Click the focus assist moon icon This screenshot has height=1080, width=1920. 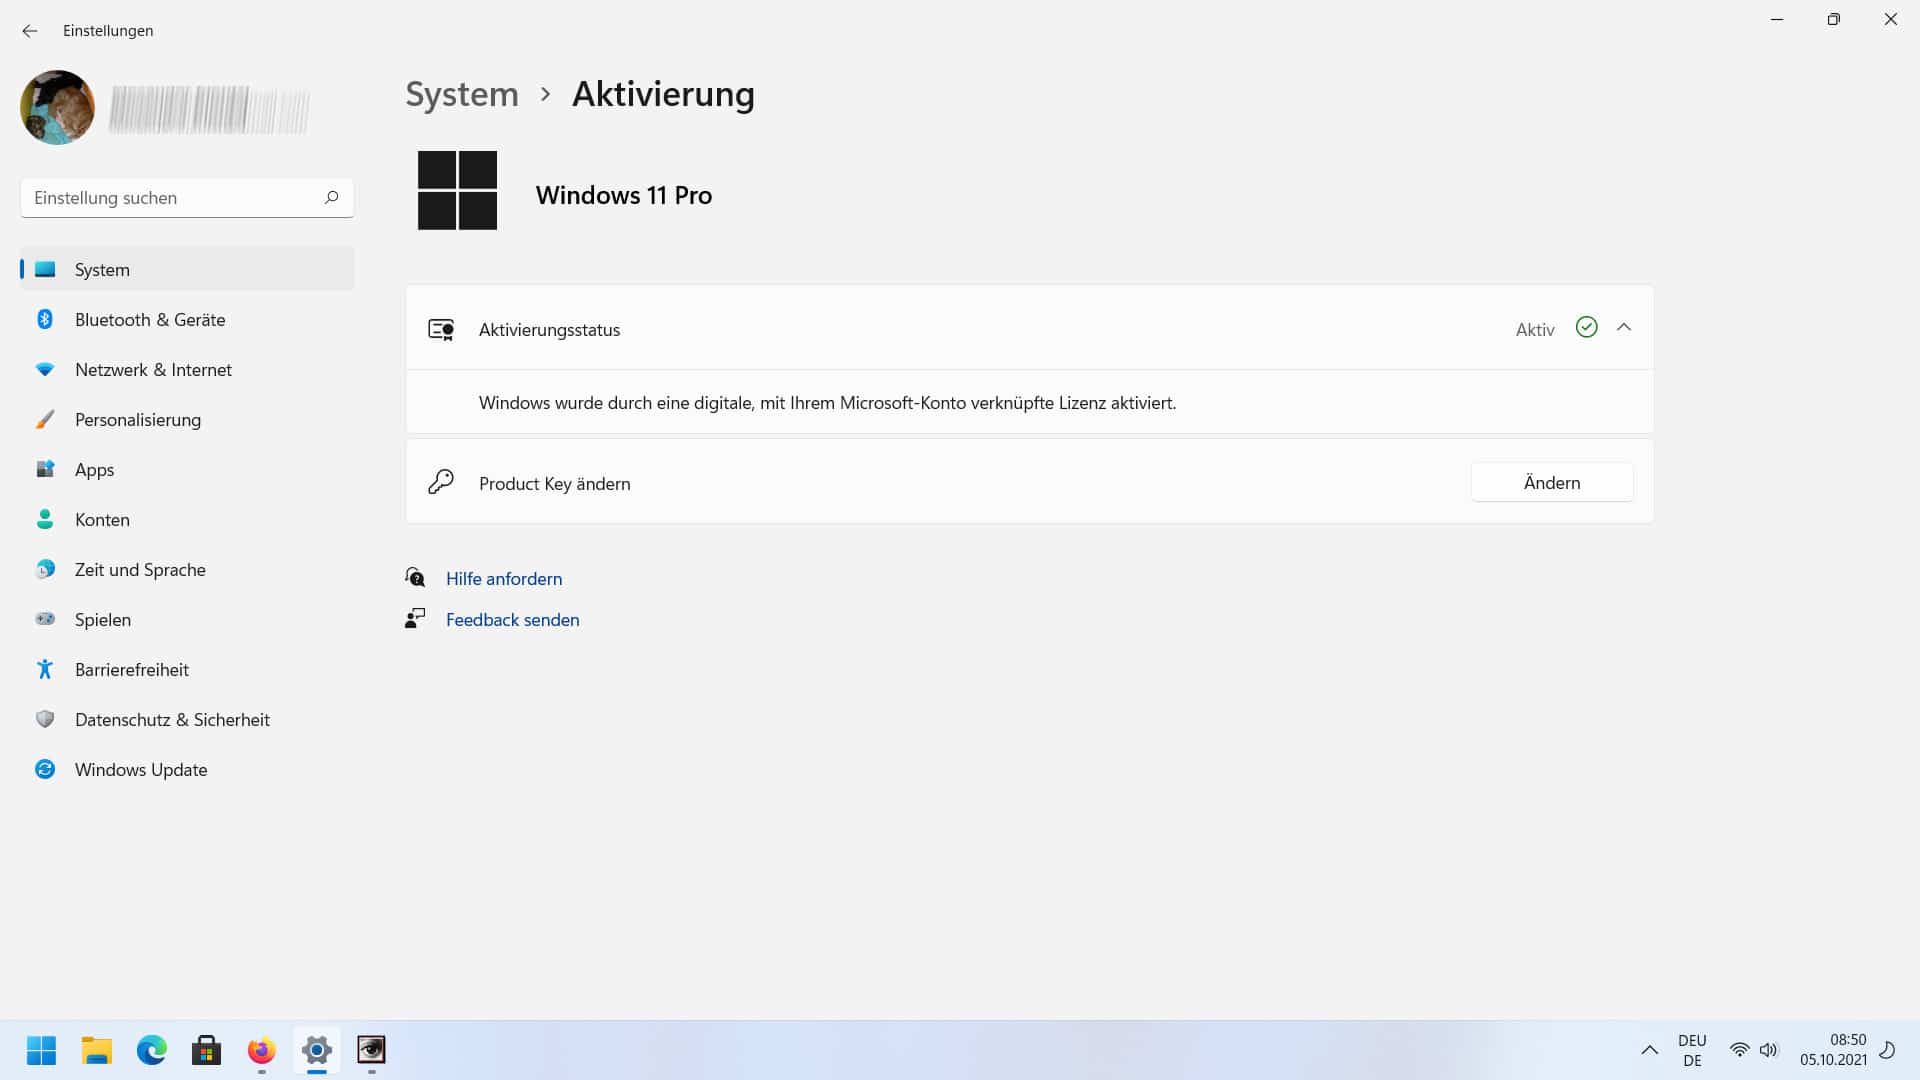(x=1888, y=1050)
